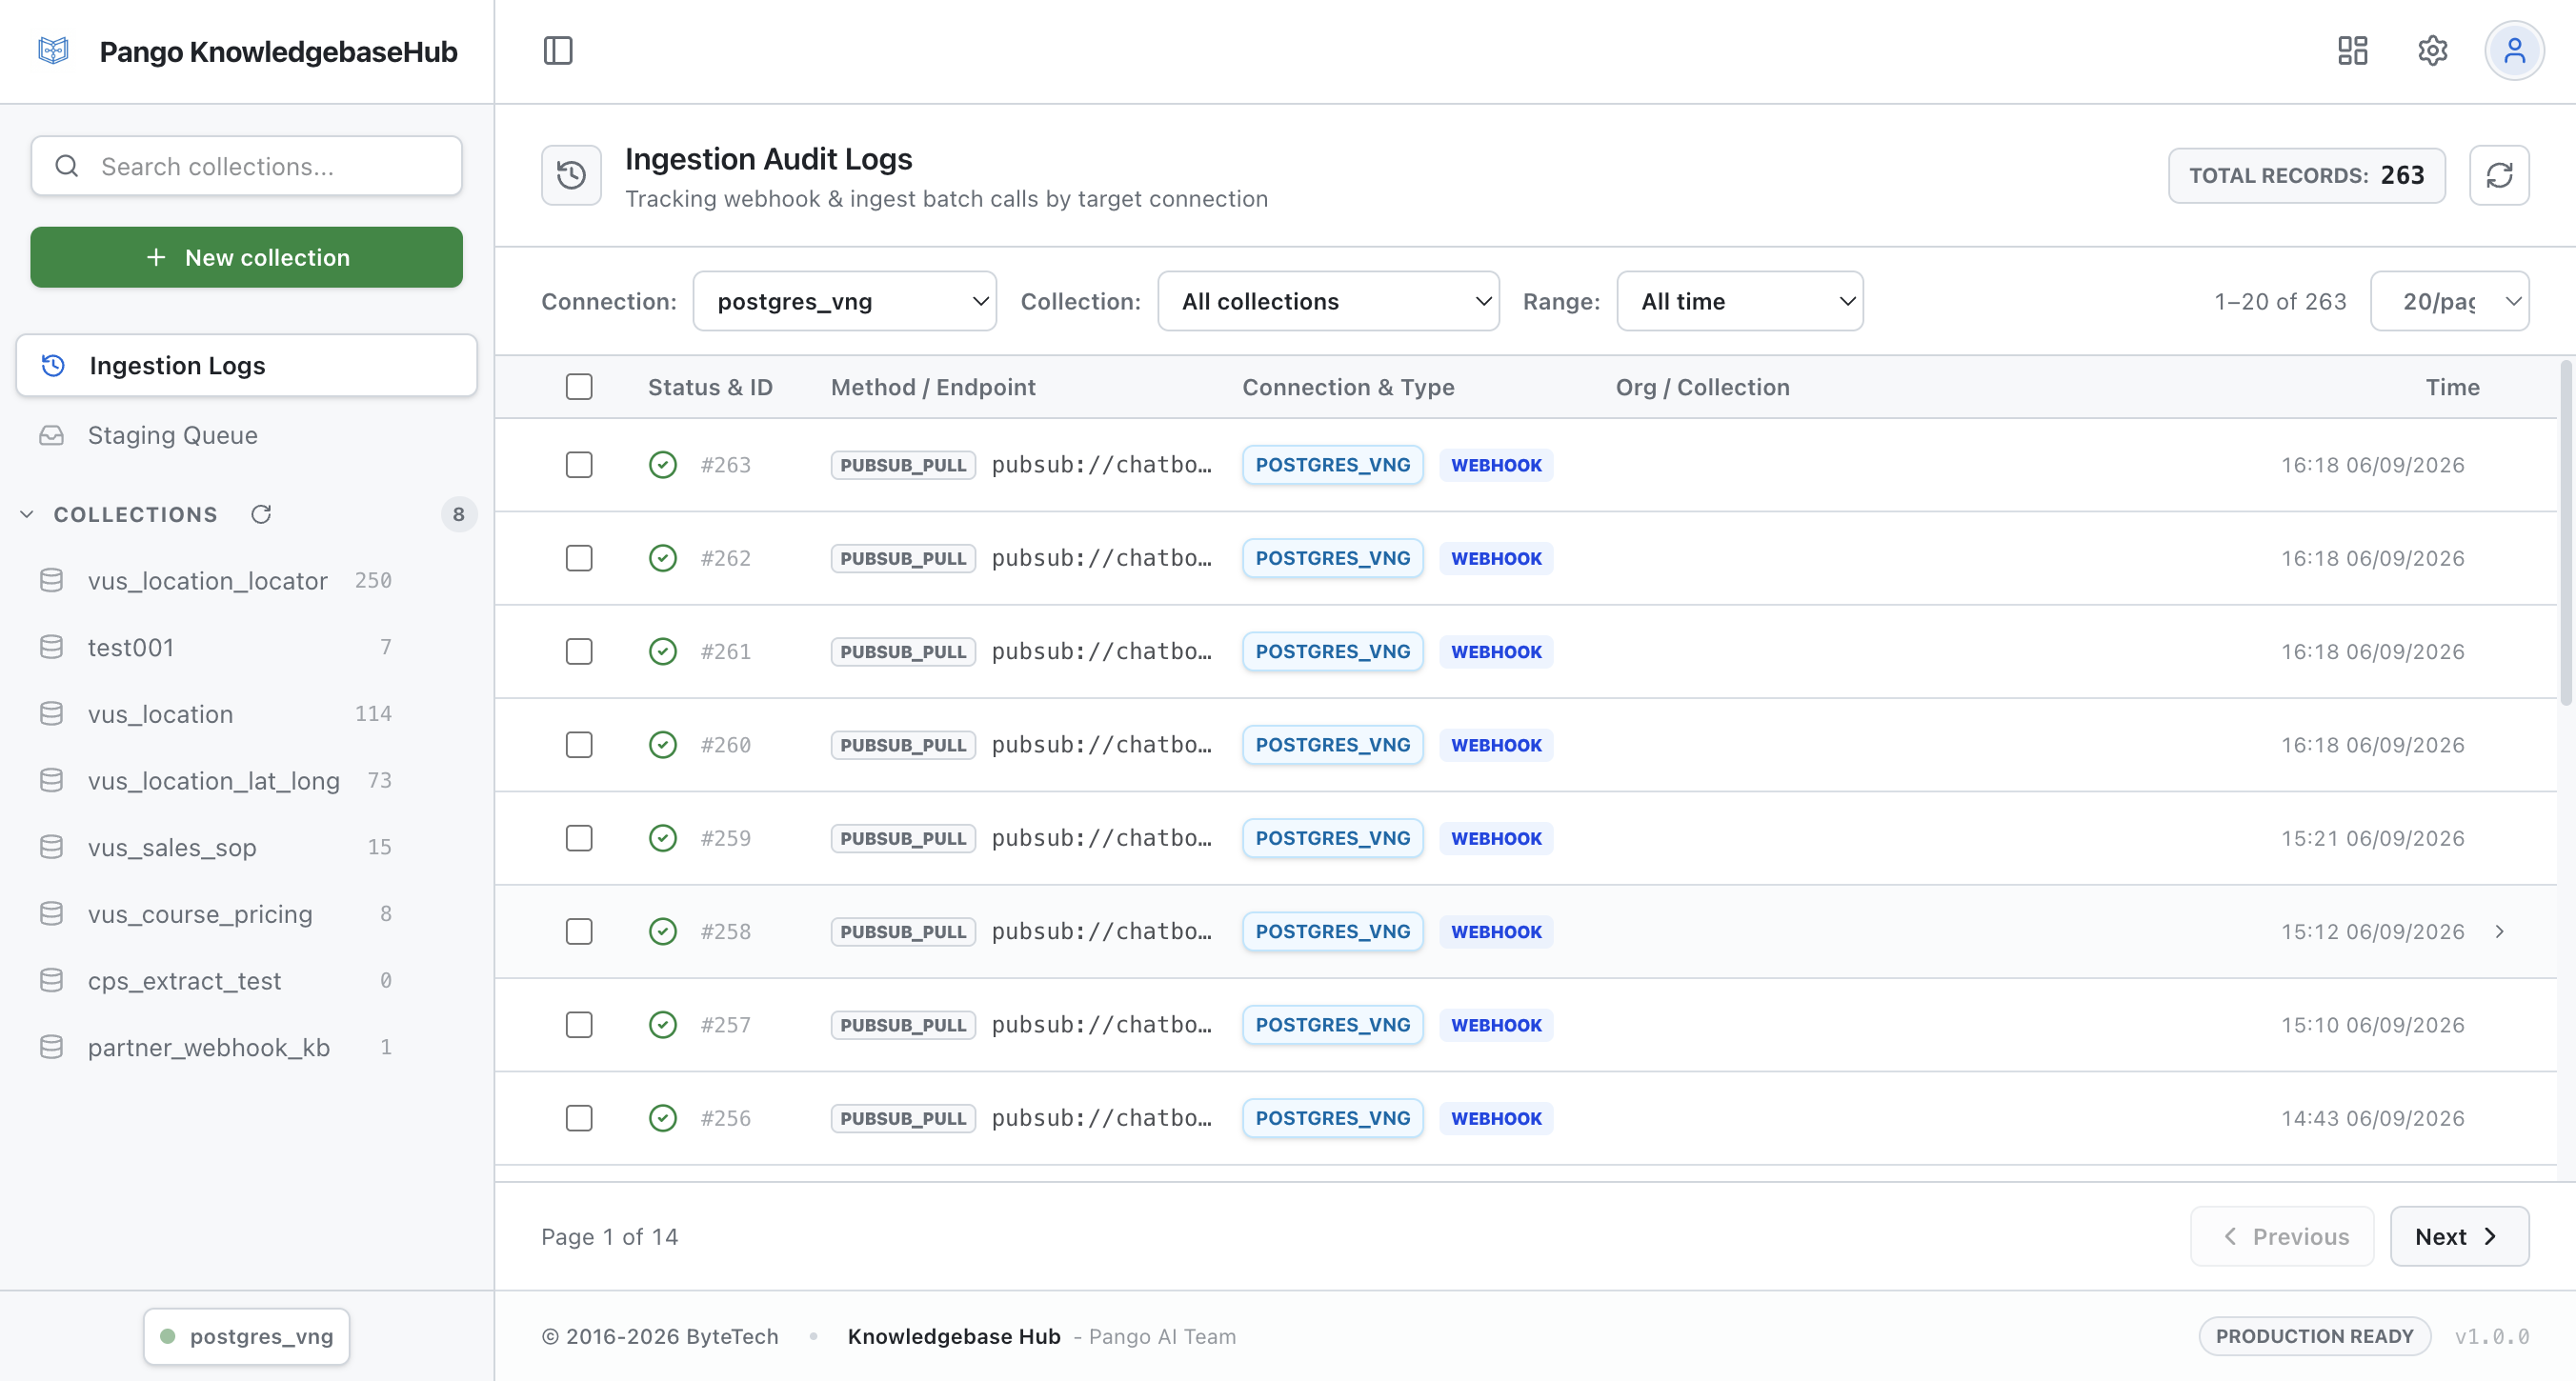Click the Previous page button
Image resolution: width=2576 pixels, height=1381 pixels.
point(2282,1236)
